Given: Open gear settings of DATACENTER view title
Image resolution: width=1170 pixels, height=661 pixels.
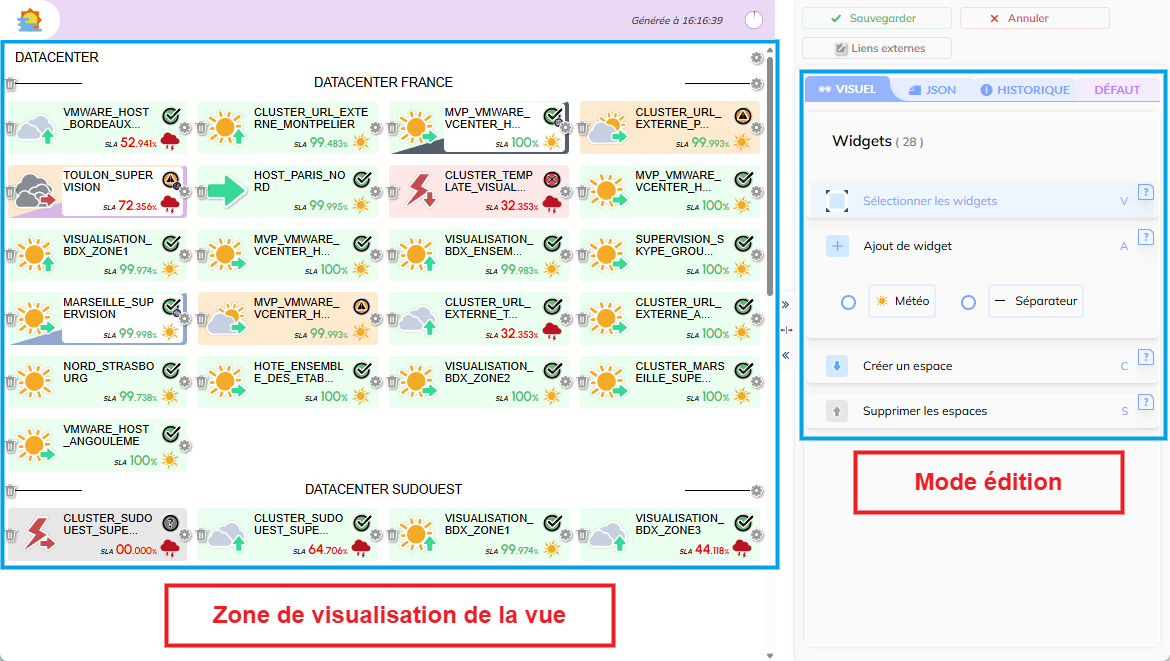Looking at the screenshot, I should pyautogui.click(x=757, y=58).
